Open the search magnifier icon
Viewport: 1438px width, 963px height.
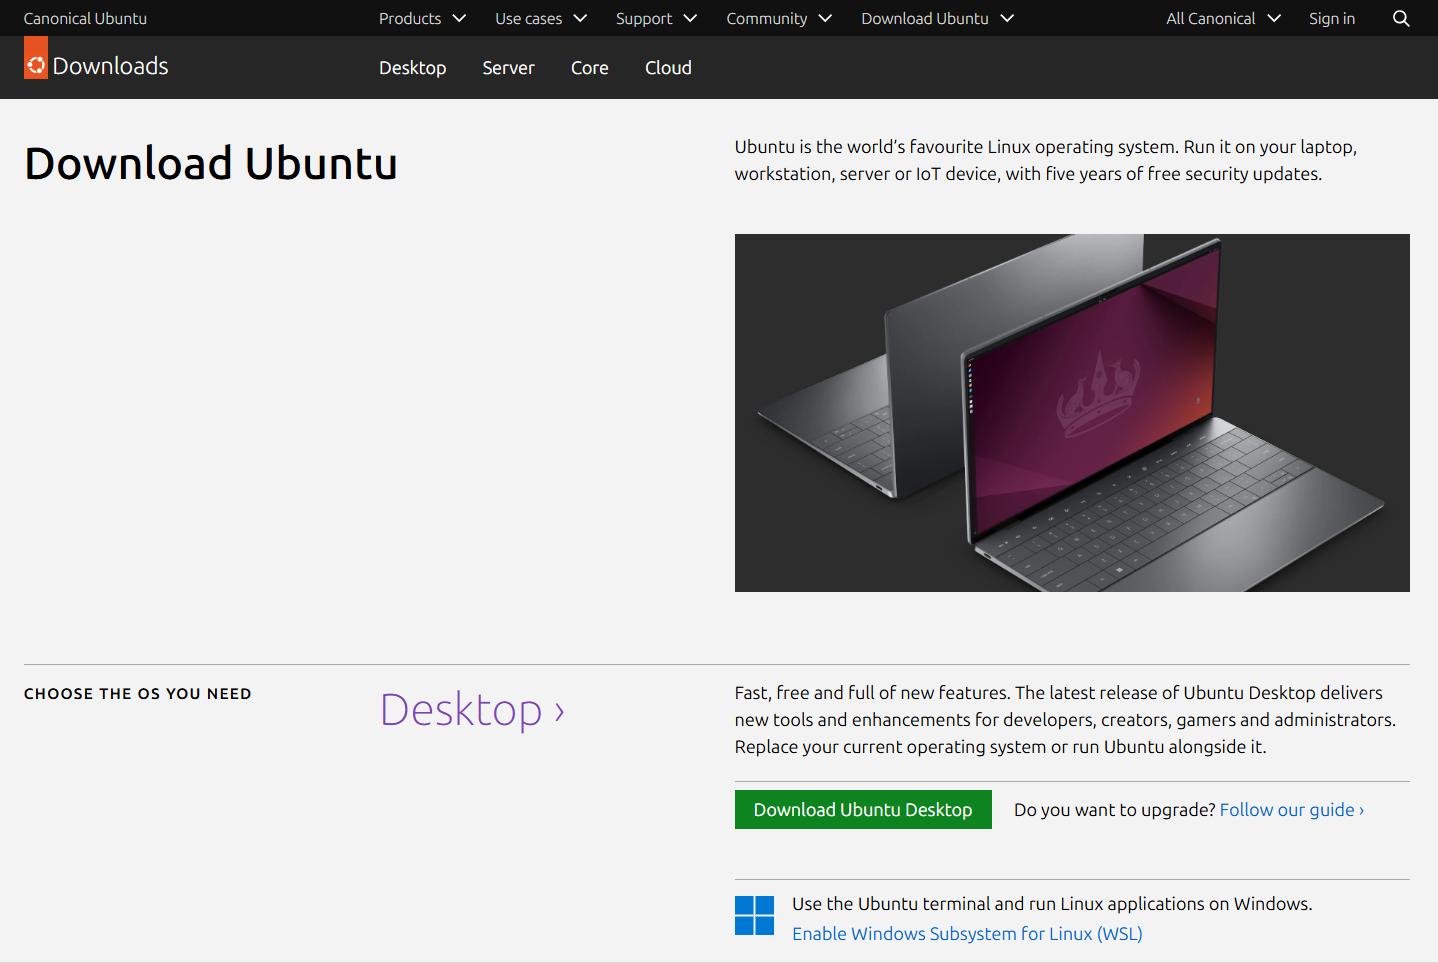[1401, 18]
